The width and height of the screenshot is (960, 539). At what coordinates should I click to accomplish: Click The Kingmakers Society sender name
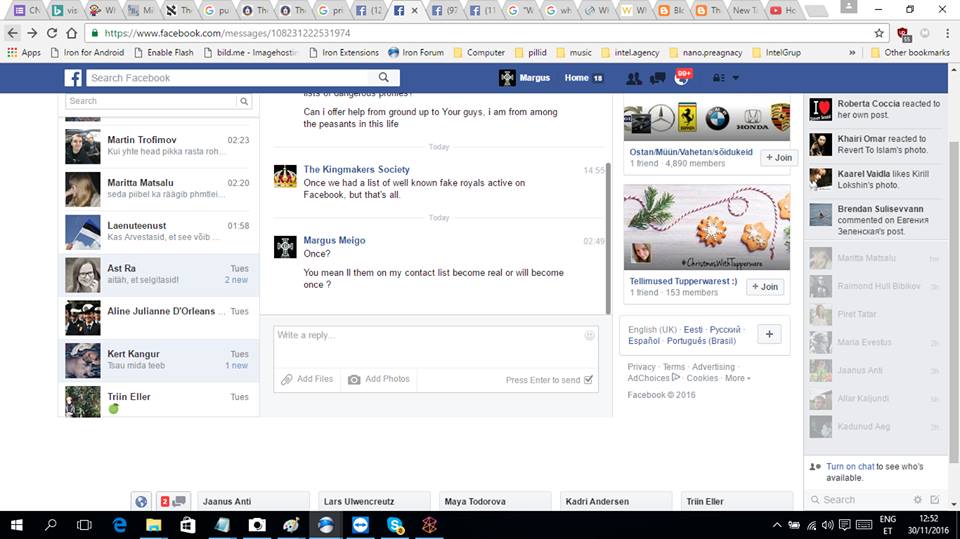356,170
